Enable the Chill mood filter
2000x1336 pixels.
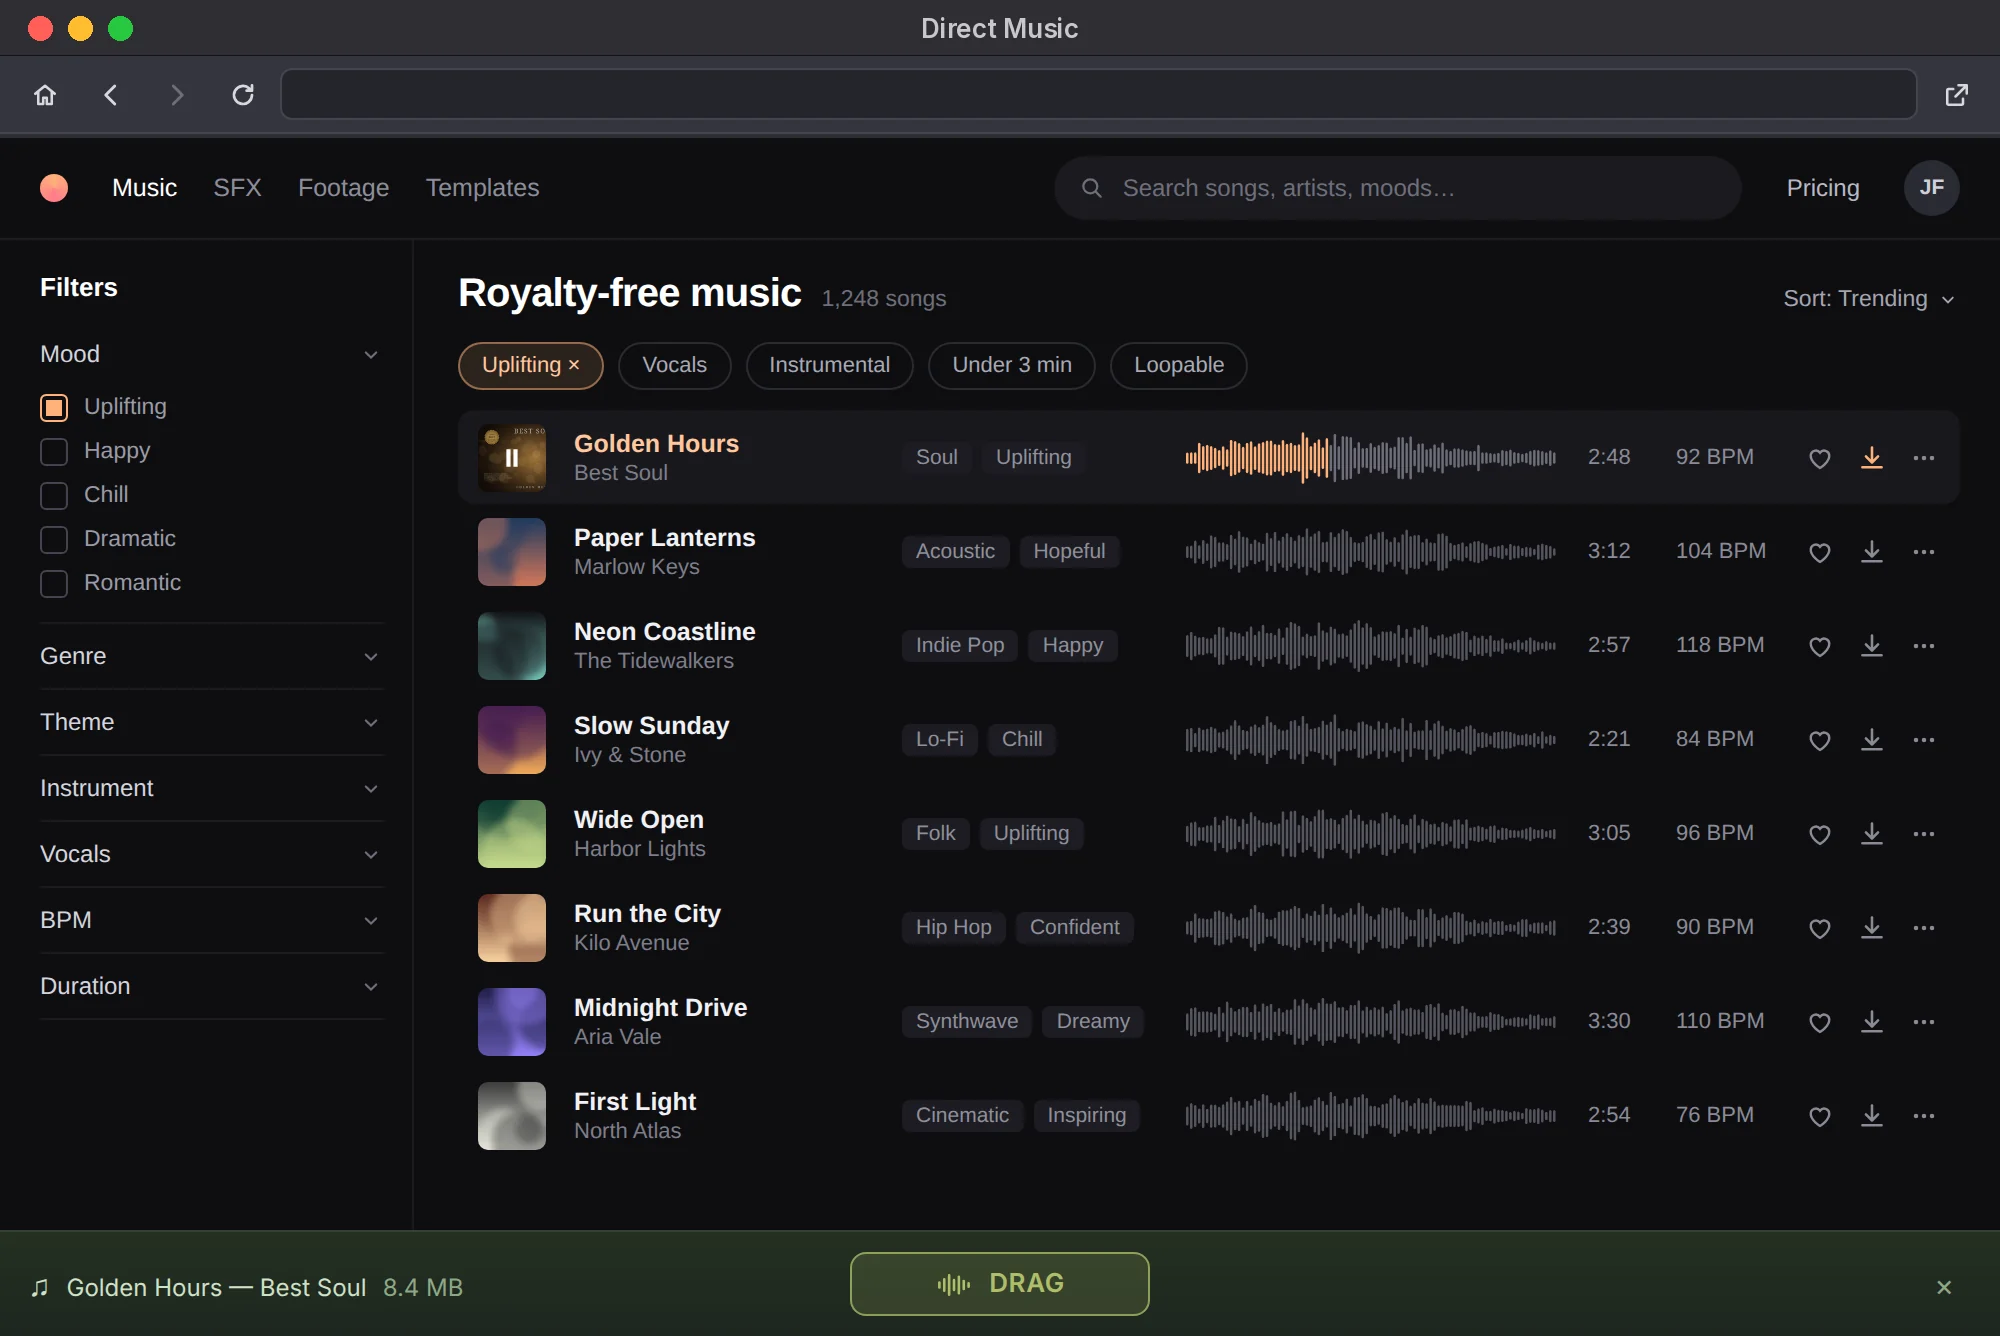(54, 495)
